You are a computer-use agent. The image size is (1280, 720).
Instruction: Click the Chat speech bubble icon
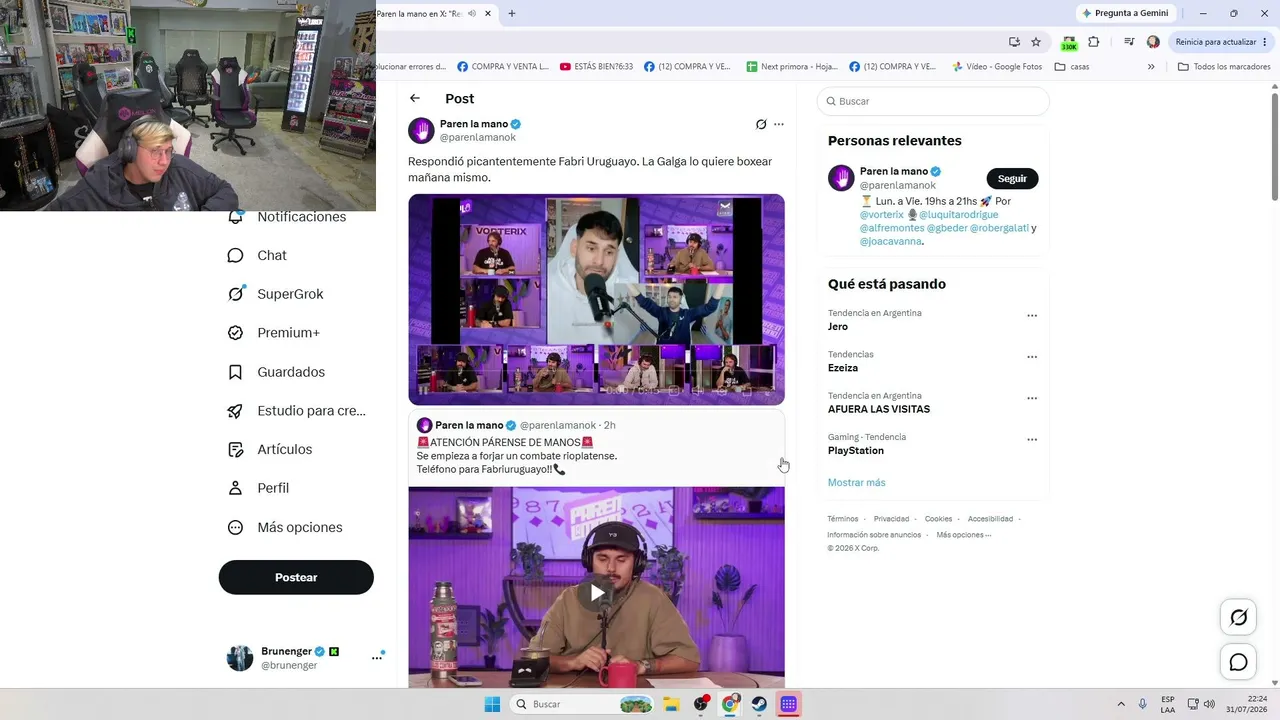236,255
